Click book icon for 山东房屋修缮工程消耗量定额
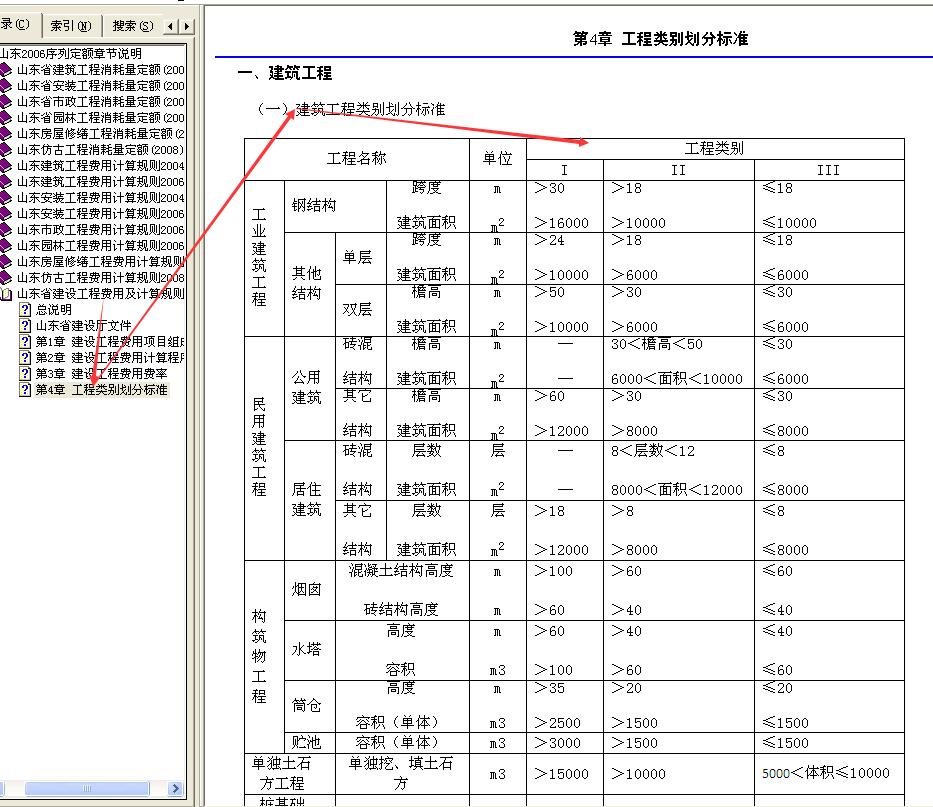 (x=6, y=134)
